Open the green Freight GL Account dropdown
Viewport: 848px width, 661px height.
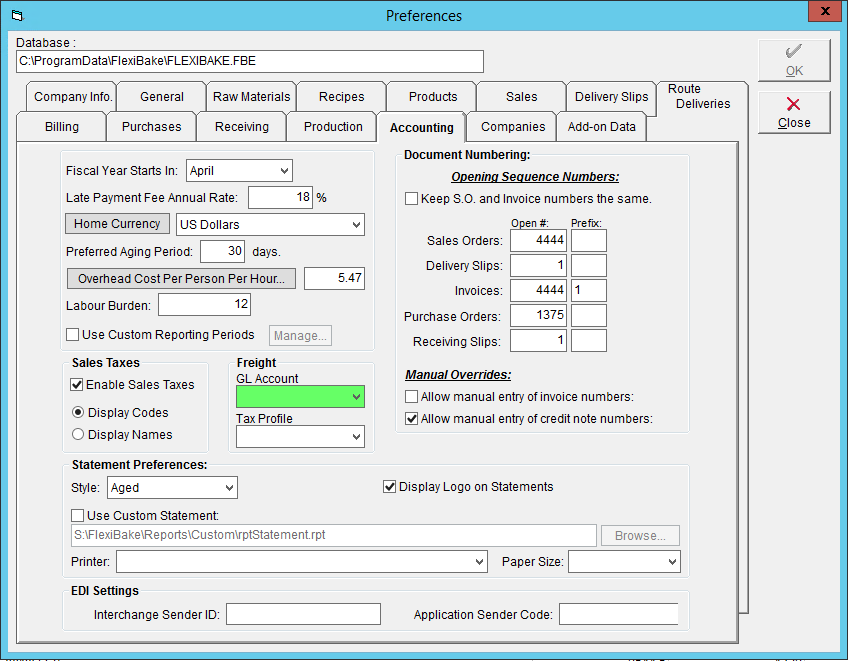click(x=300, y=396)
